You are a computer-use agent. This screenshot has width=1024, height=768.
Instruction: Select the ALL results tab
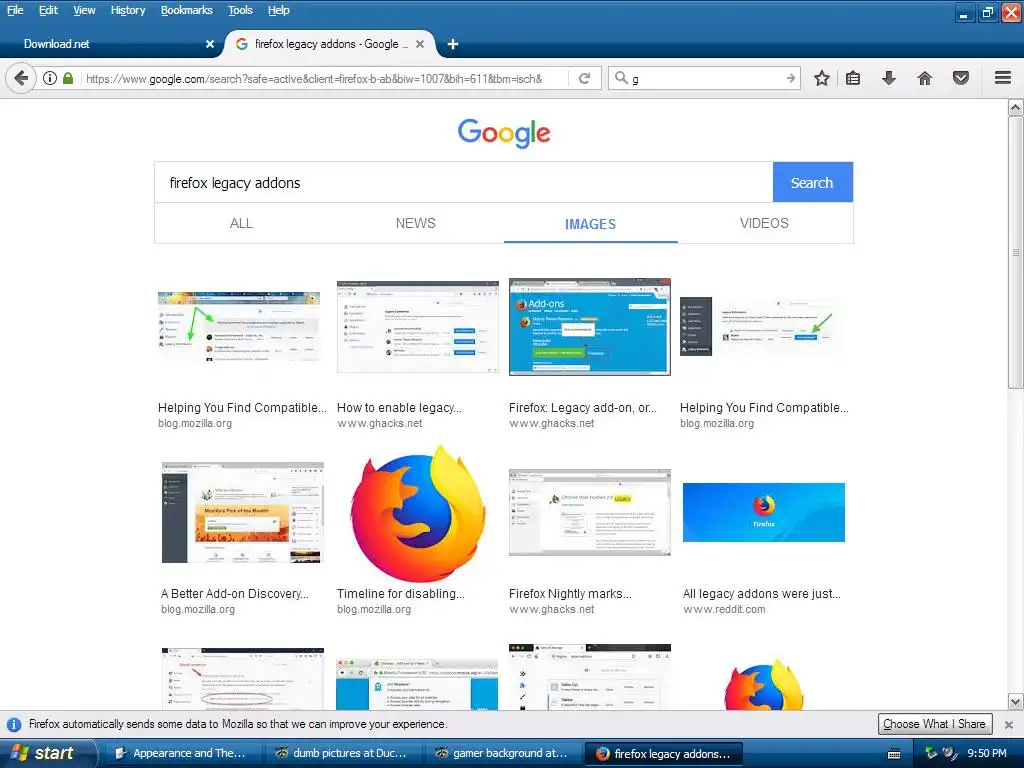(241, 223)
